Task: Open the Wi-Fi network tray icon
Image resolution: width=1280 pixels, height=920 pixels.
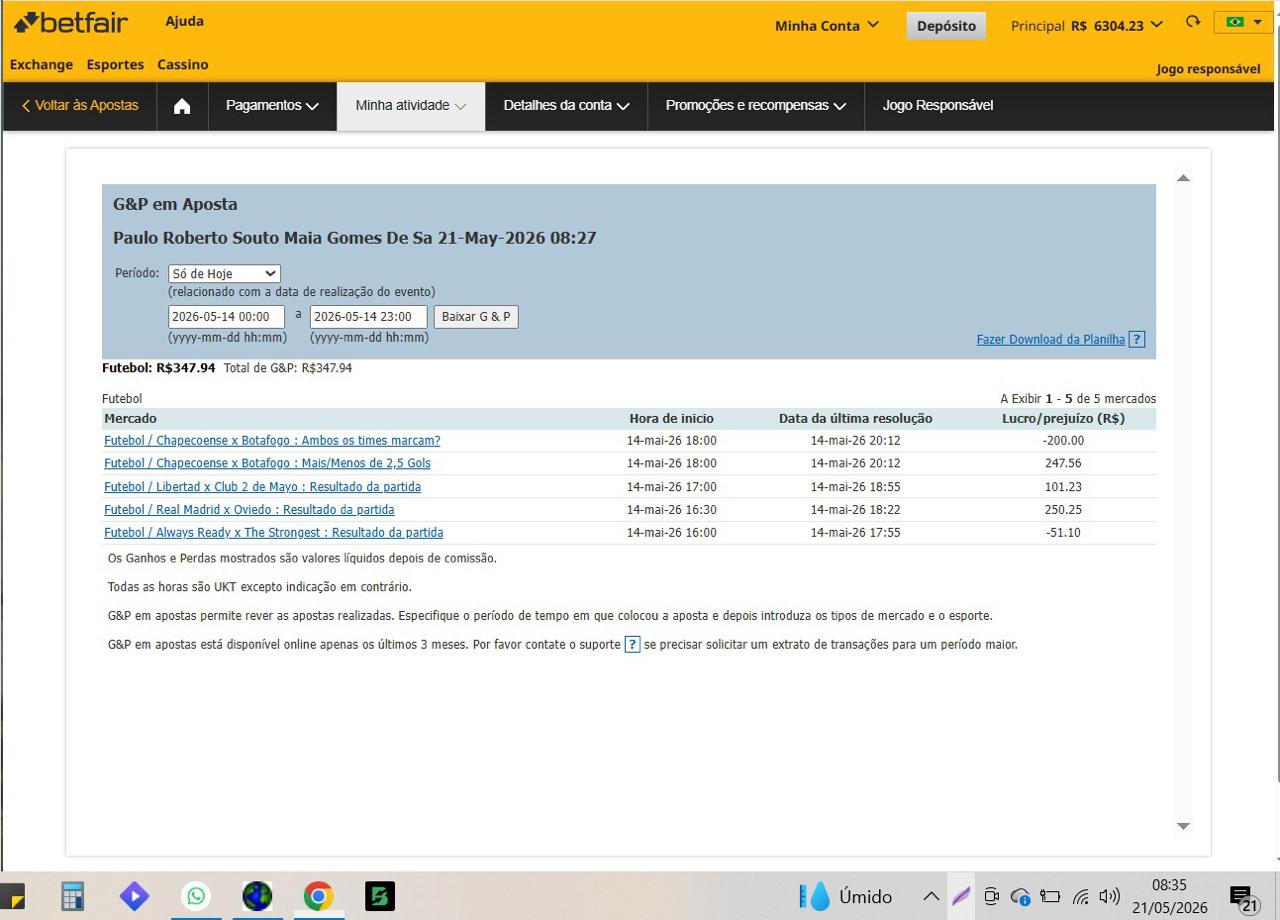Action: tap(1080, 896)
